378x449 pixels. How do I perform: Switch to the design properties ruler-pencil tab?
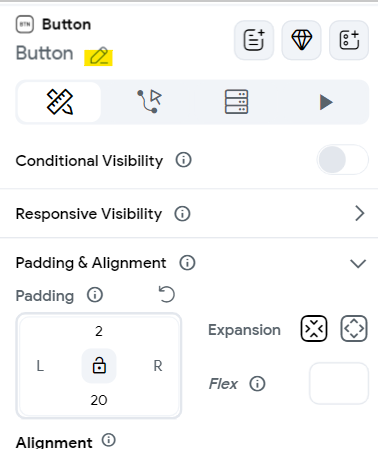coord(59,102)
